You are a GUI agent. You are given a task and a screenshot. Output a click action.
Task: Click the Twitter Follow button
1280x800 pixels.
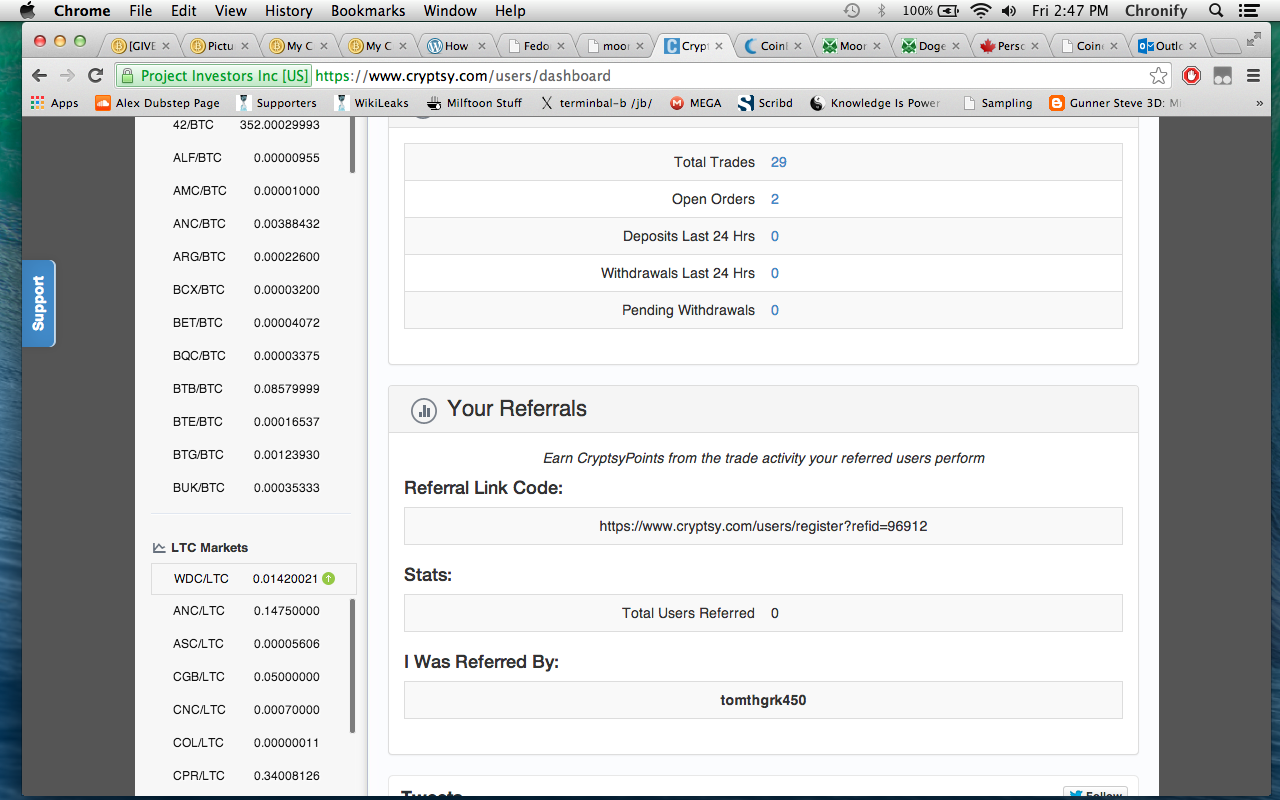click(1095, 794)
